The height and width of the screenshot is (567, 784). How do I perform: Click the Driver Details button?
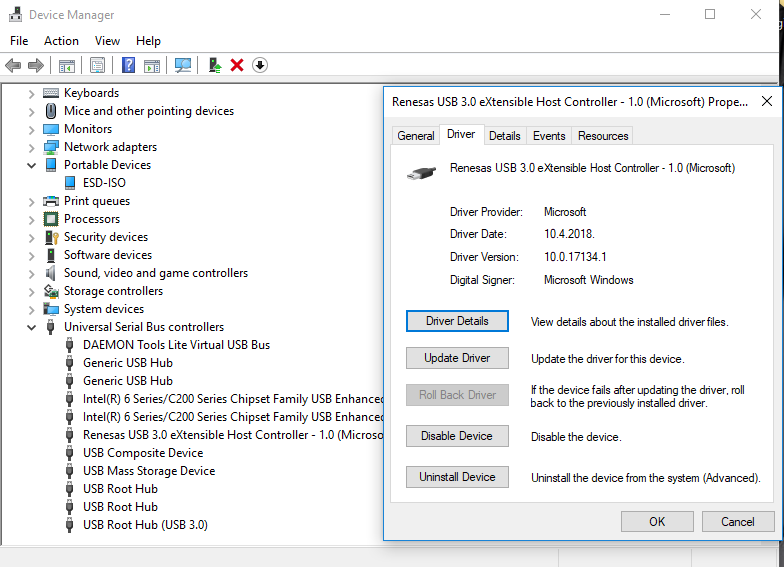coord(457,321)
